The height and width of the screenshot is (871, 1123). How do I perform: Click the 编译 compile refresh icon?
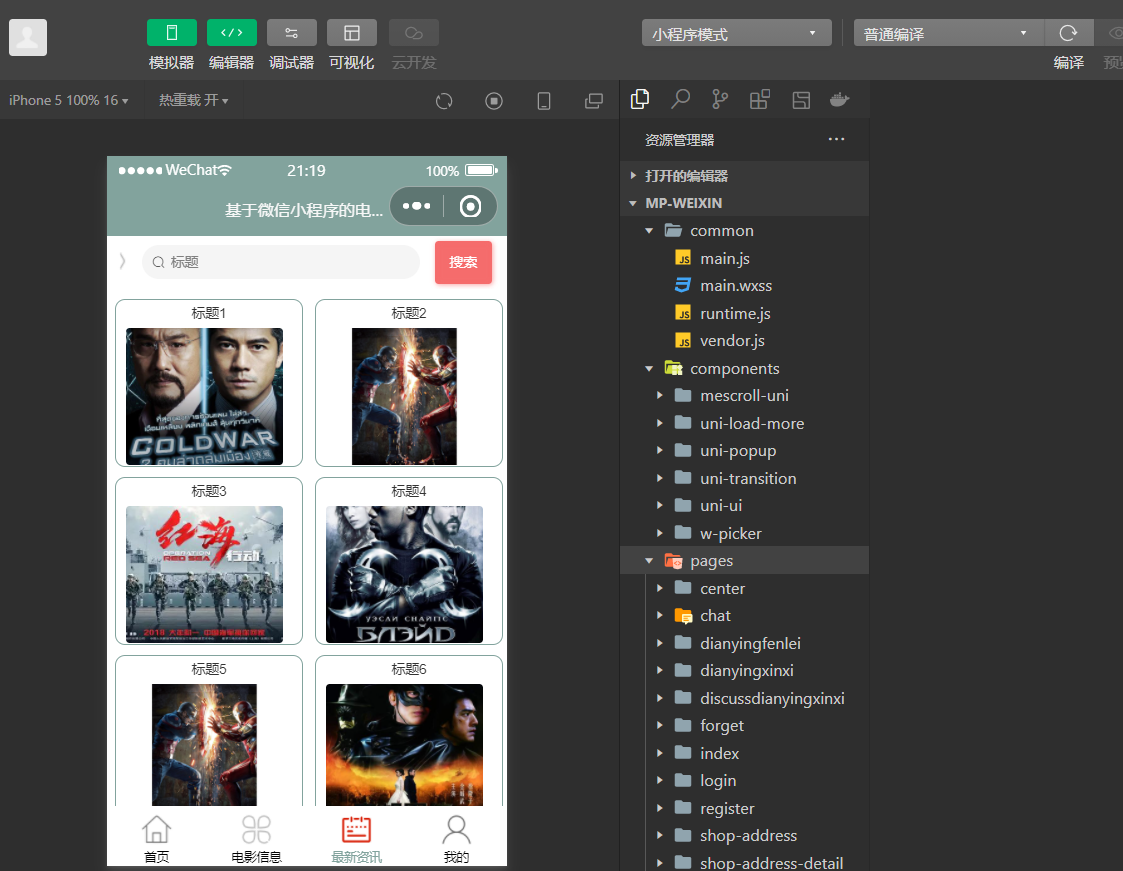pyautogui.click(x=1068, y=33)
